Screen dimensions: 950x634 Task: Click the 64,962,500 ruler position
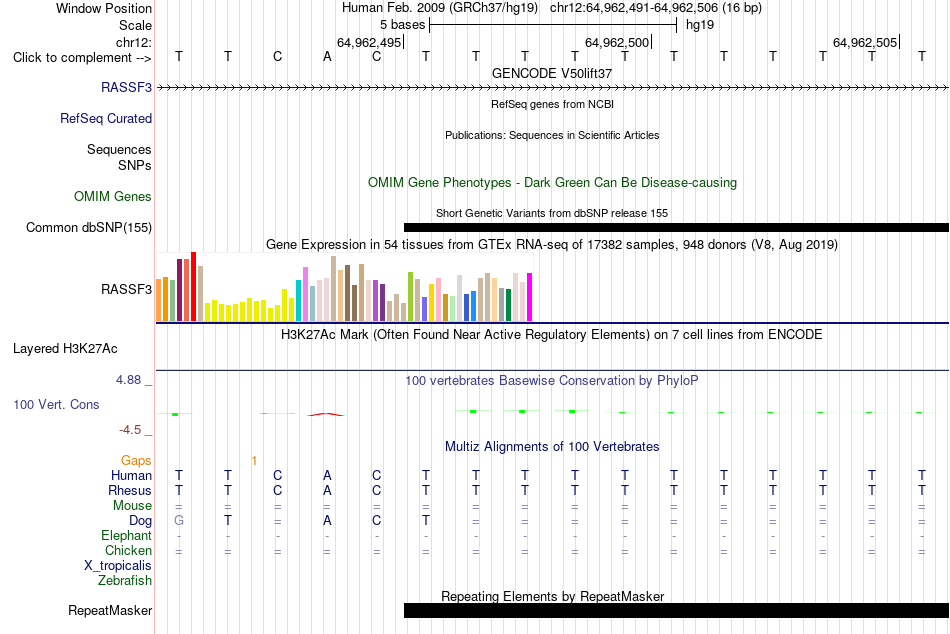tap(617, 42)
